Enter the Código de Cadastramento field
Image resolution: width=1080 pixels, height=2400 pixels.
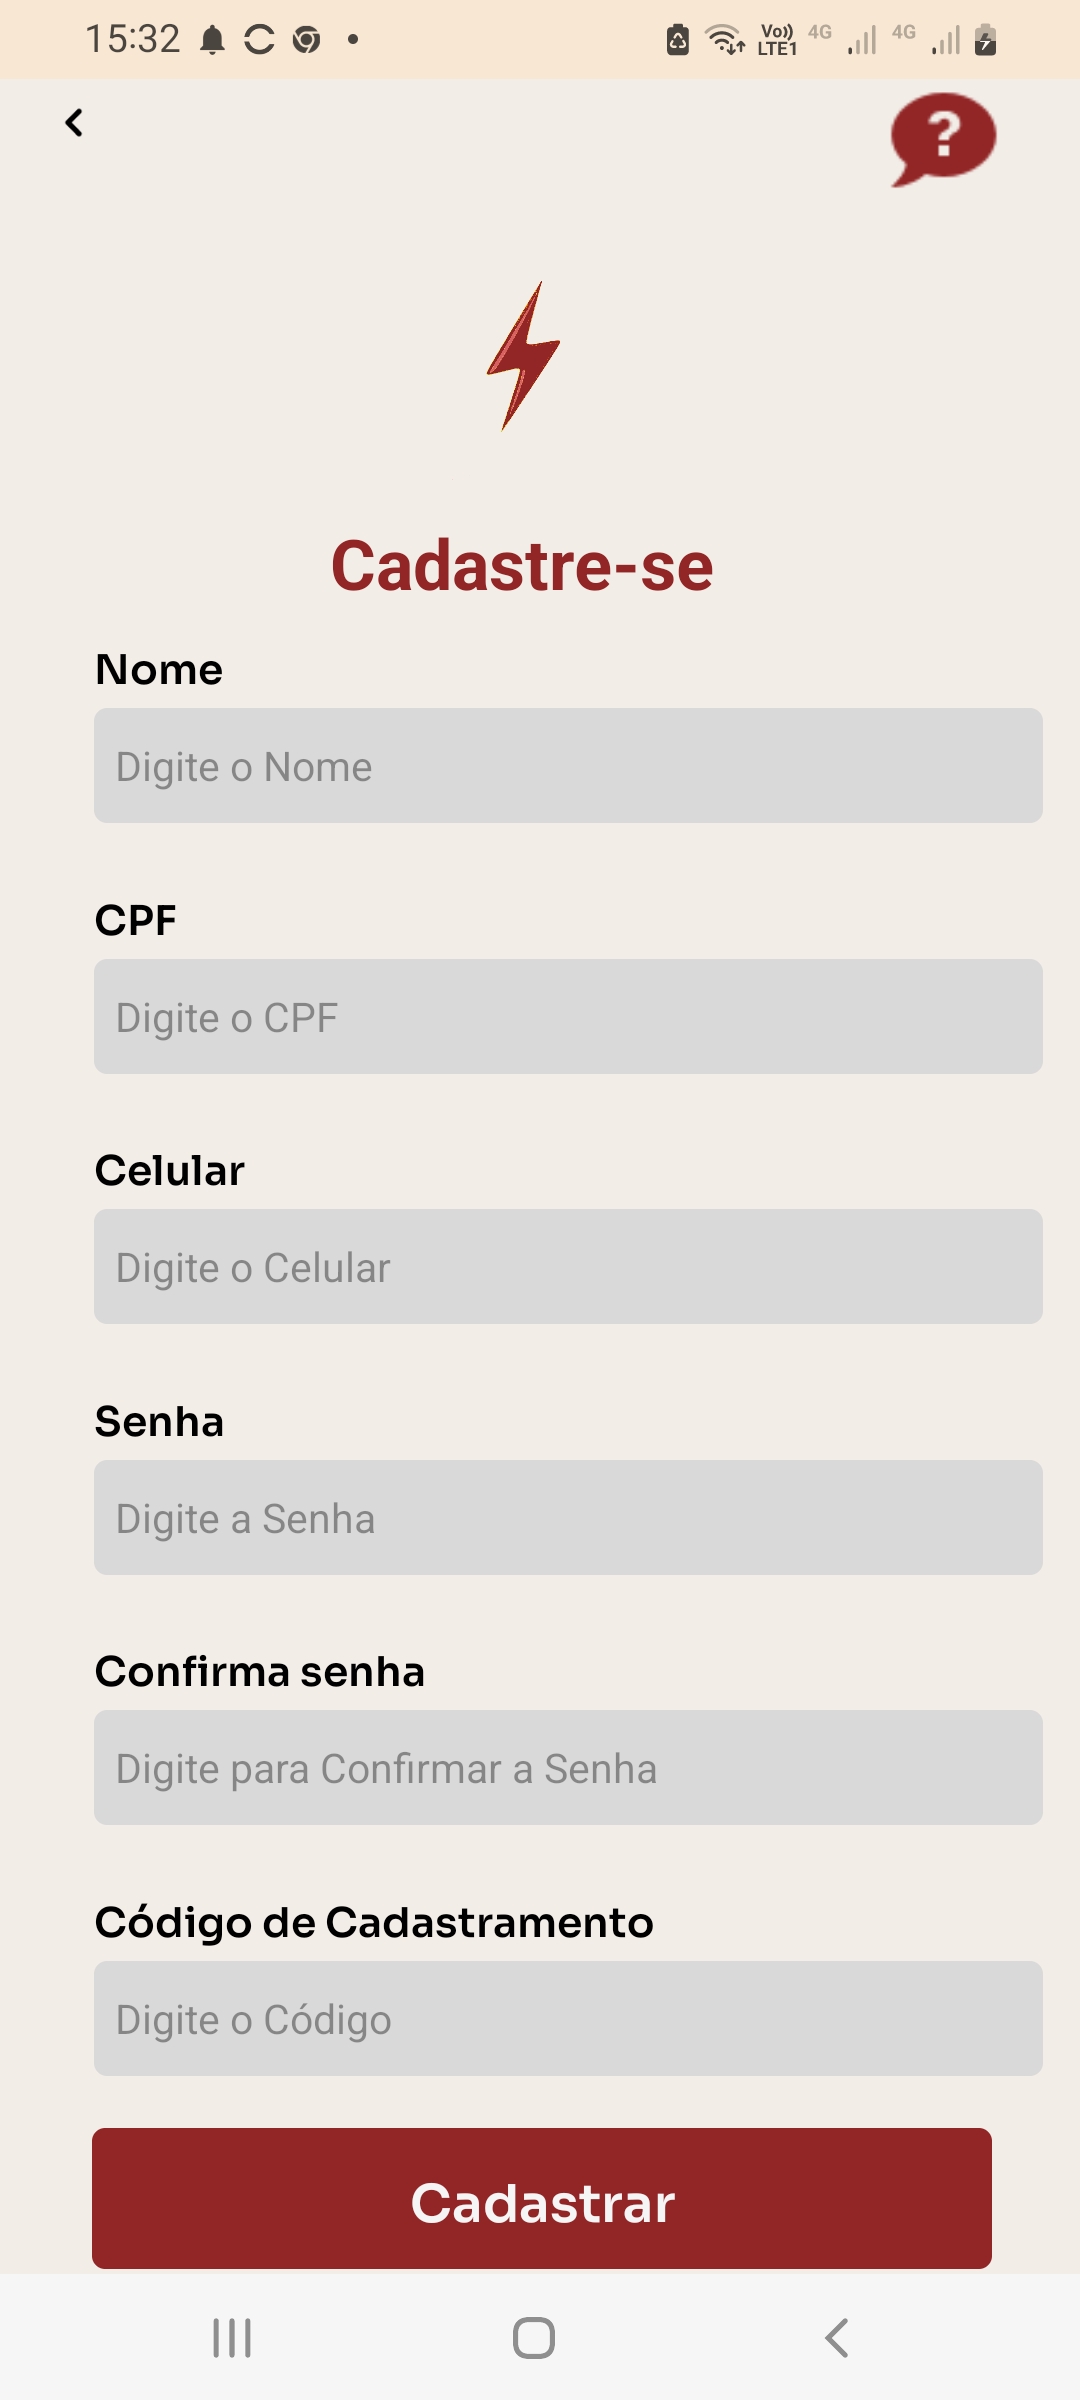click(x=568, y=2019)
